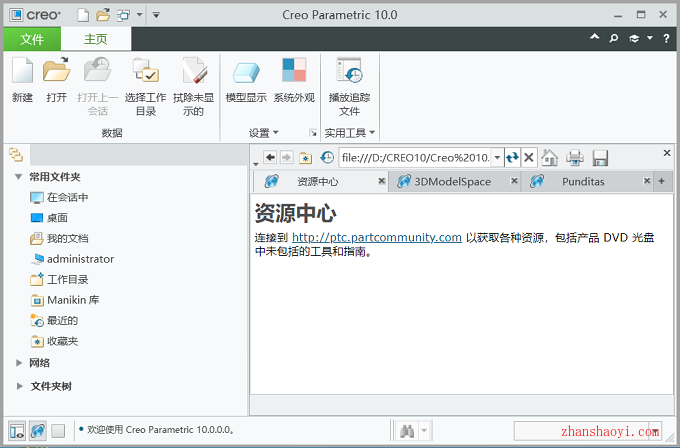The height and width of the screenshot is (448, 680).
Task: Expand the 网络 section
Action: tap(19, 363)
